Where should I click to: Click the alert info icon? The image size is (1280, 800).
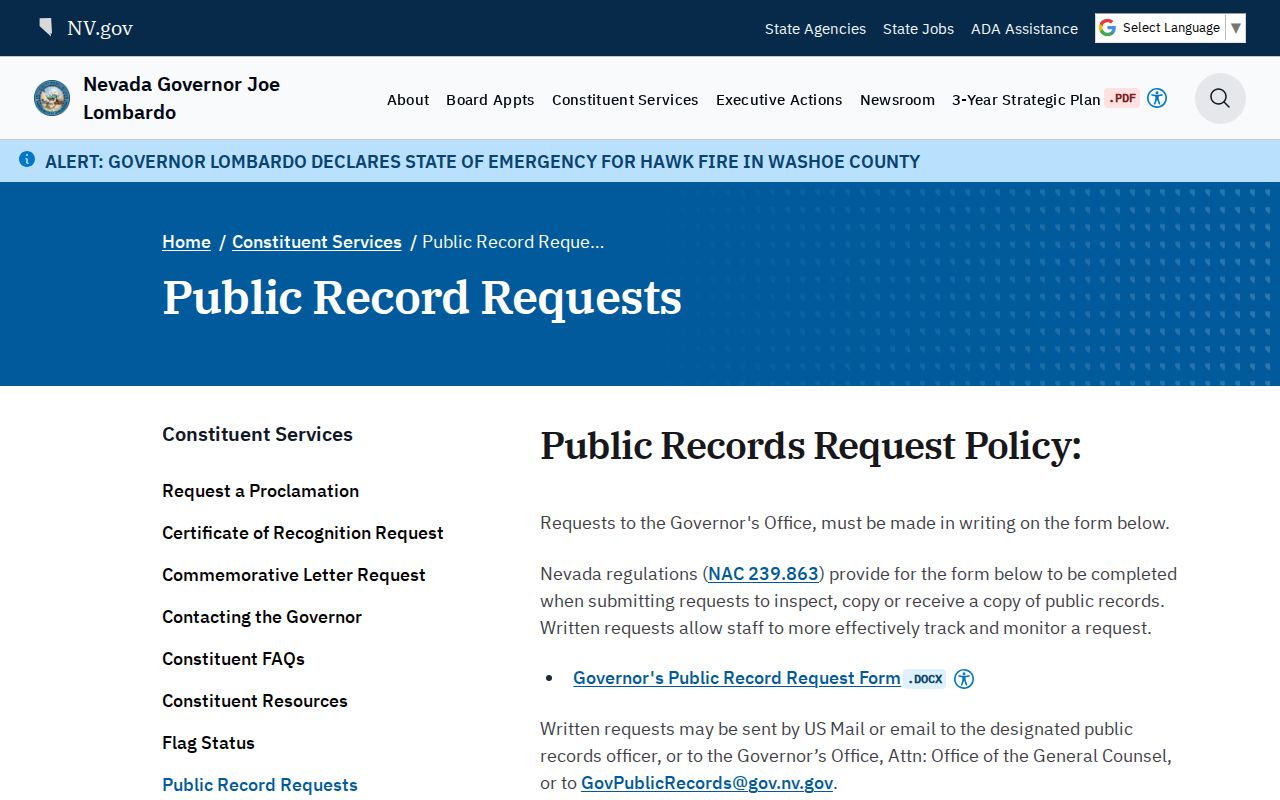pos(27,160)
